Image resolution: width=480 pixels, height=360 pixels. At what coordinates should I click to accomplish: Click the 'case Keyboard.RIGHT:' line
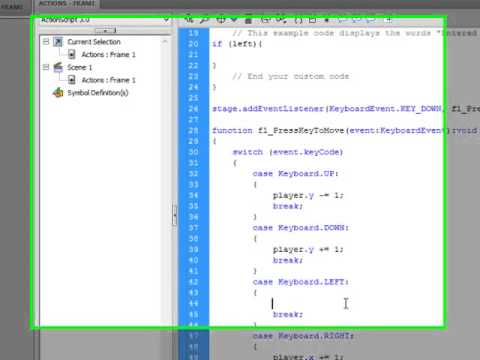303,336
